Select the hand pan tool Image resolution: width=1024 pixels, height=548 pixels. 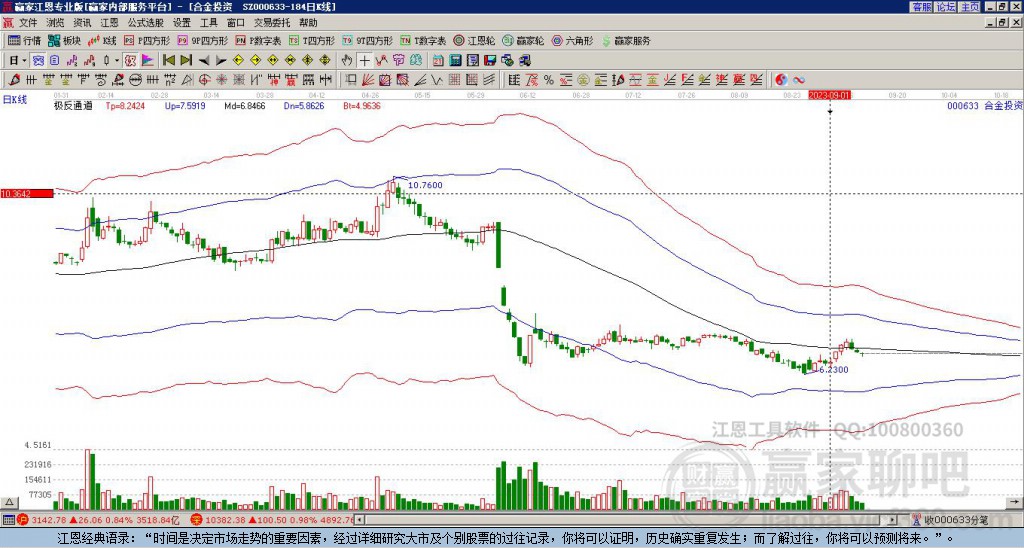pos(347,61)
